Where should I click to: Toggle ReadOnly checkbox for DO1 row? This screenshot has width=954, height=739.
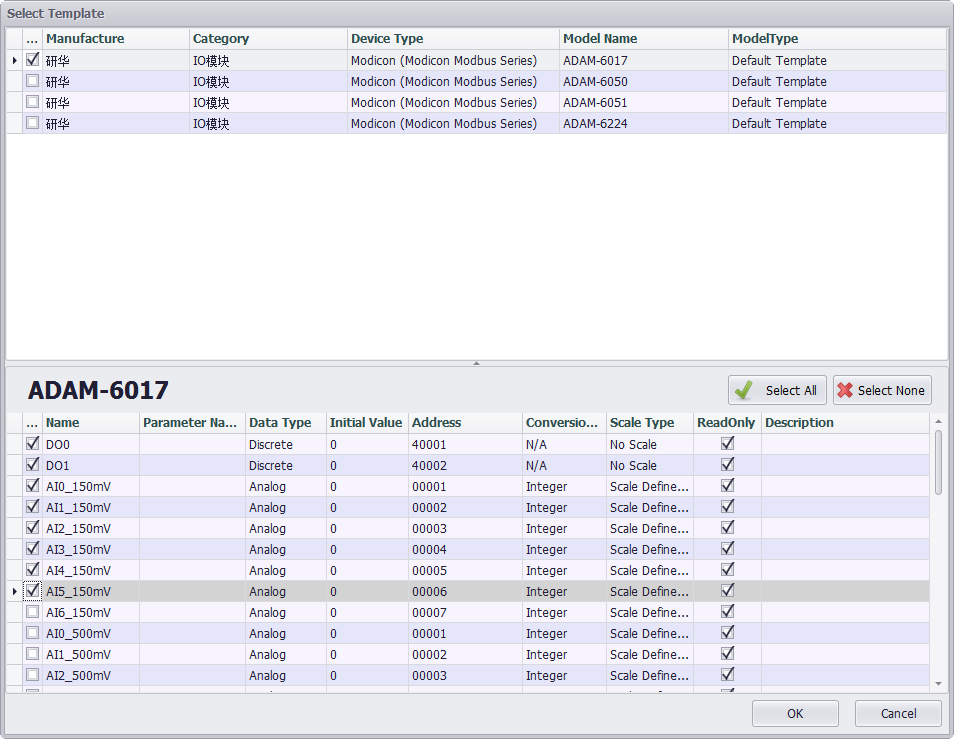(727, 465)
